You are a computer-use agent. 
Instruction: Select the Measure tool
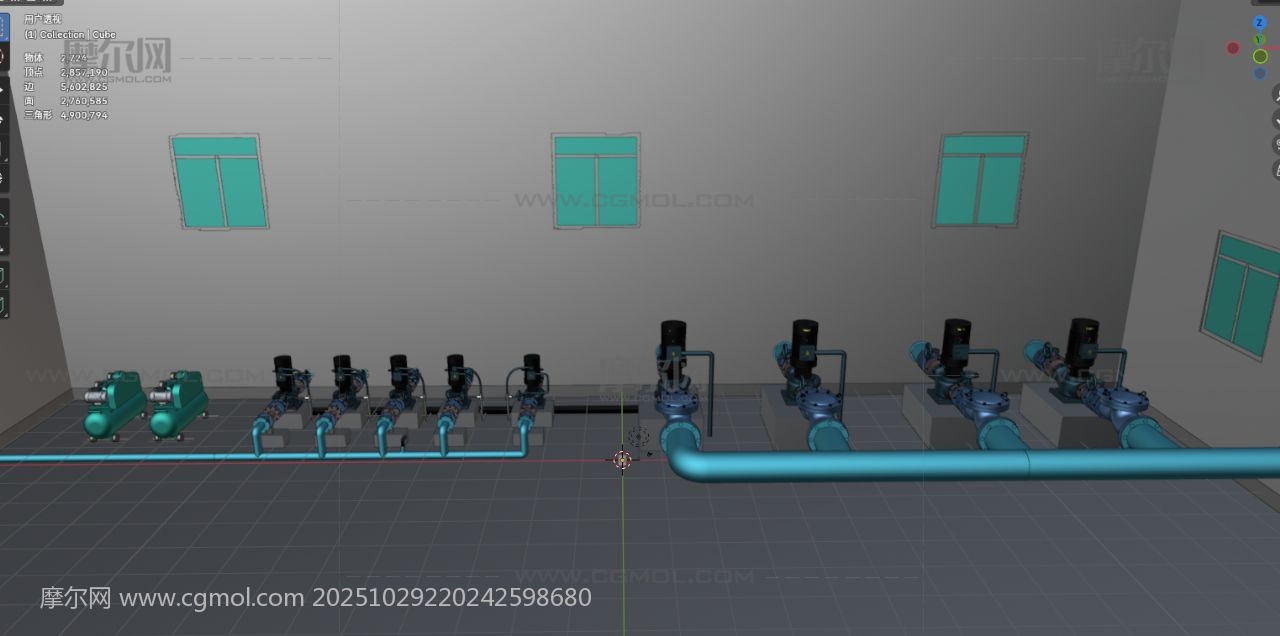tap(3, 244)
